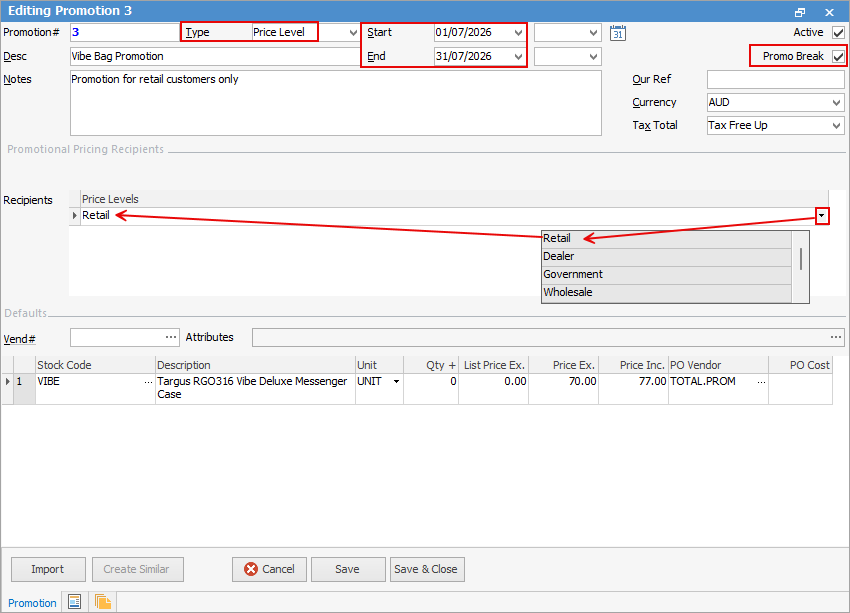The width and height of the screenshot is (850, 613).
Task: Open the Tax Total dropdown
Action: tap(836, 126)
